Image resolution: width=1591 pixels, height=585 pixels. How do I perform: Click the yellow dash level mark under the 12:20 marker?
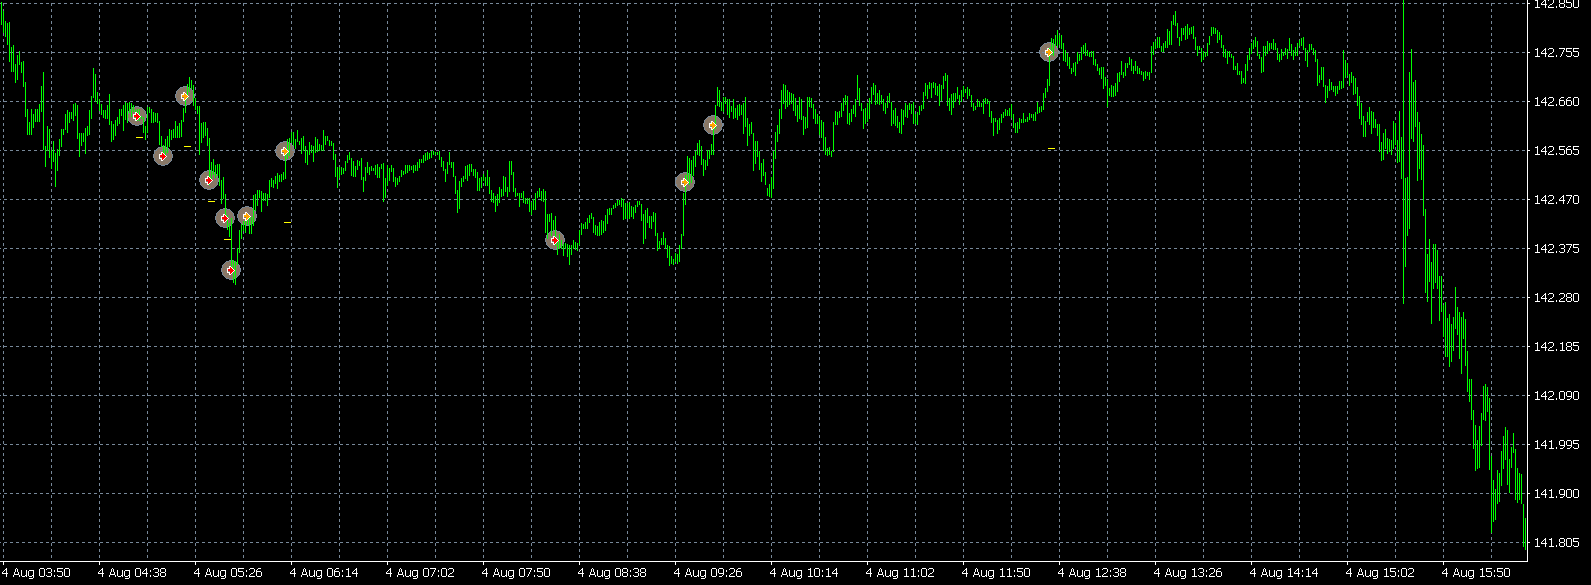coord(1051,148)
